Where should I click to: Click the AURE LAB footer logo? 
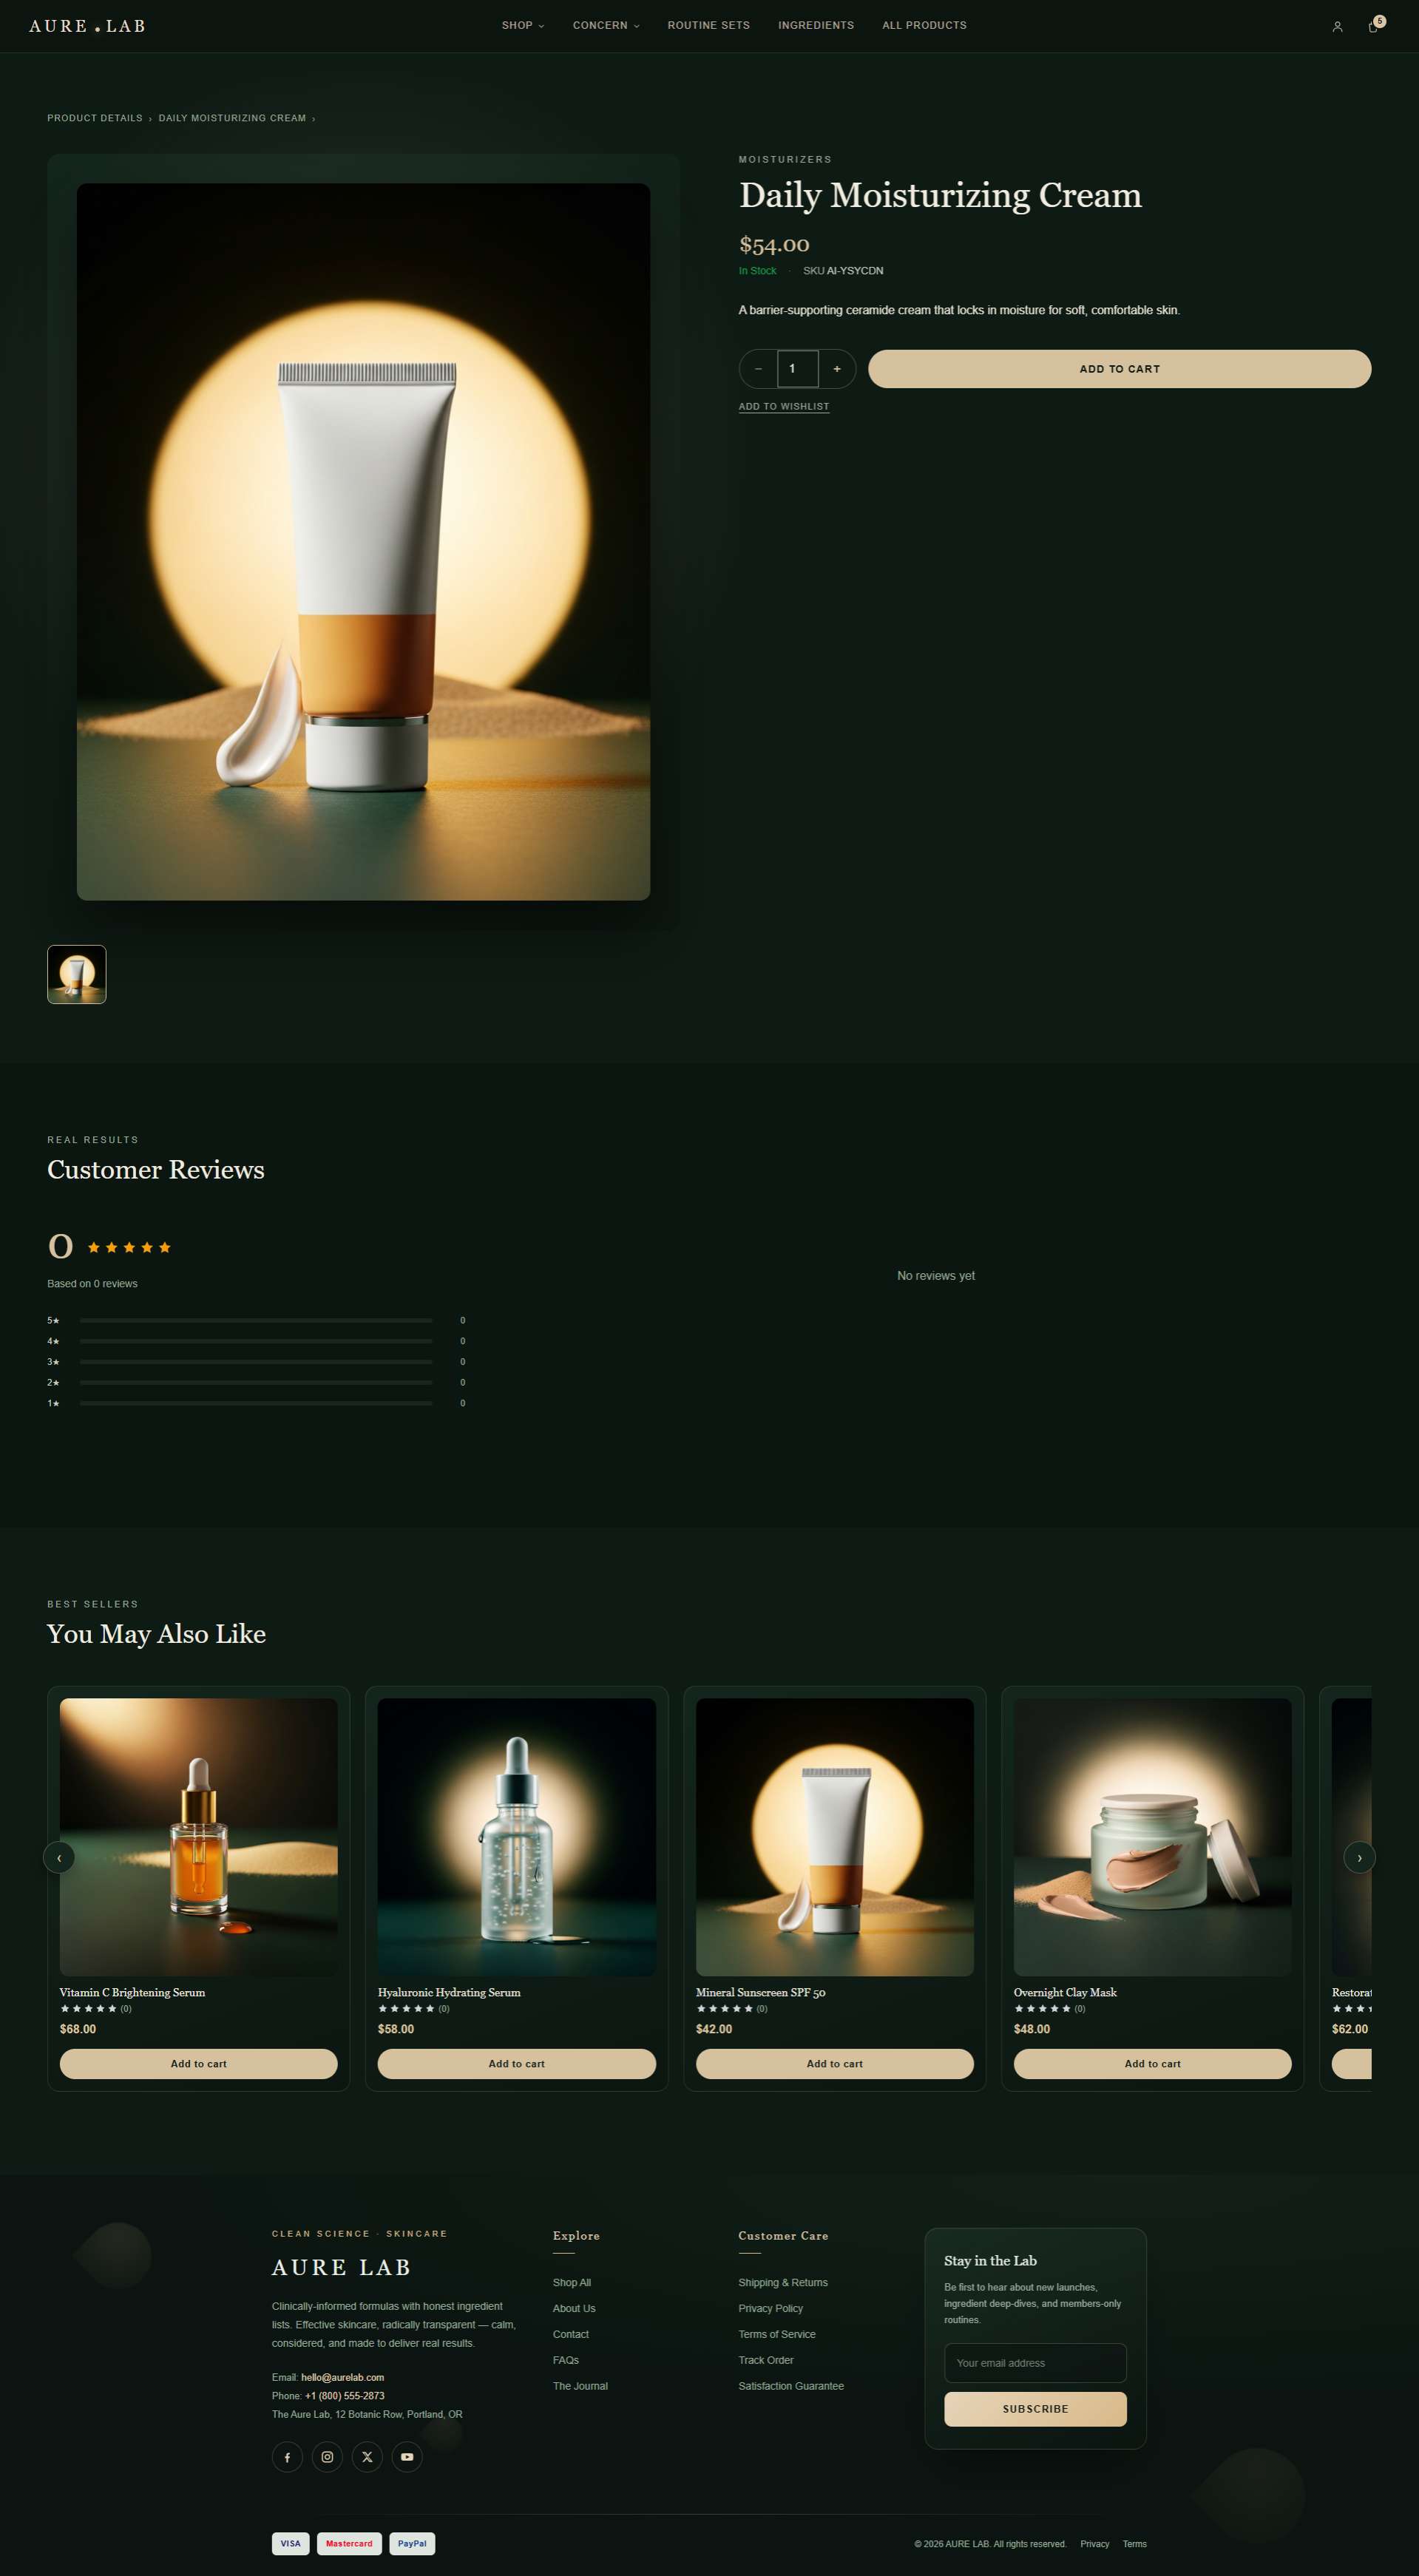(x=341, y=2267)
